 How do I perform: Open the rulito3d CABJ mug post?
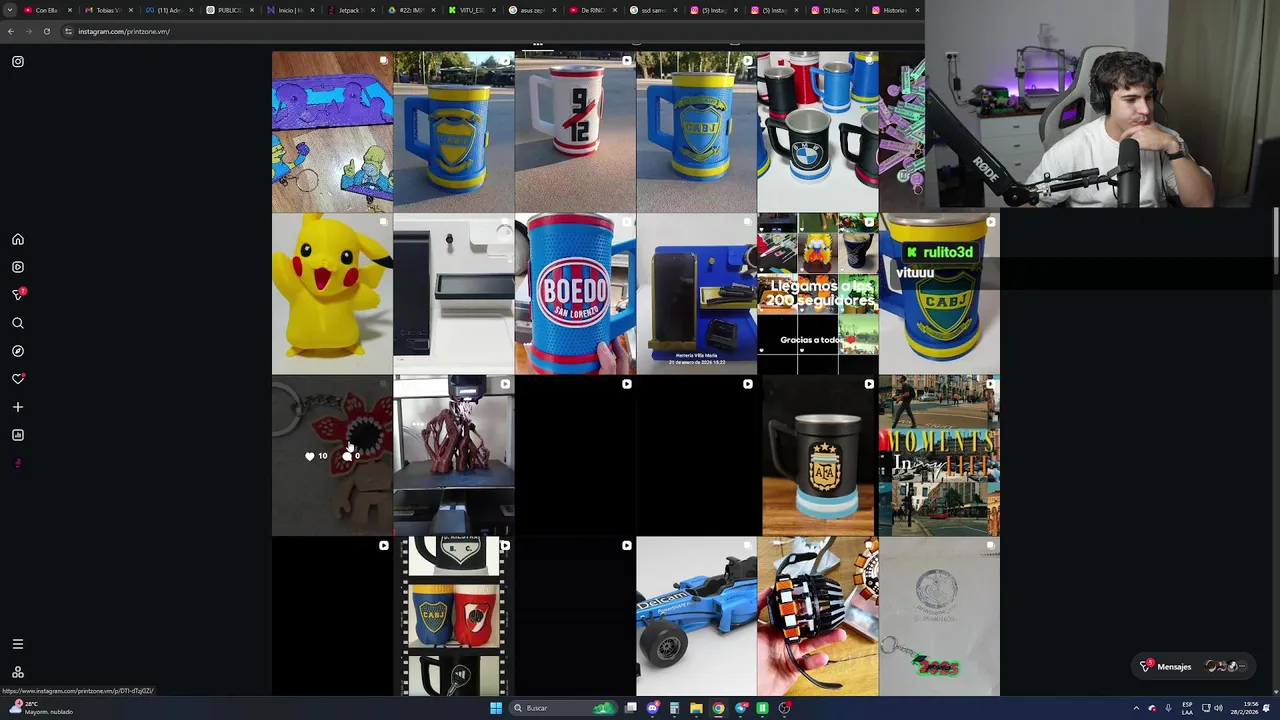pyautogui.click(x=939, y=294)
